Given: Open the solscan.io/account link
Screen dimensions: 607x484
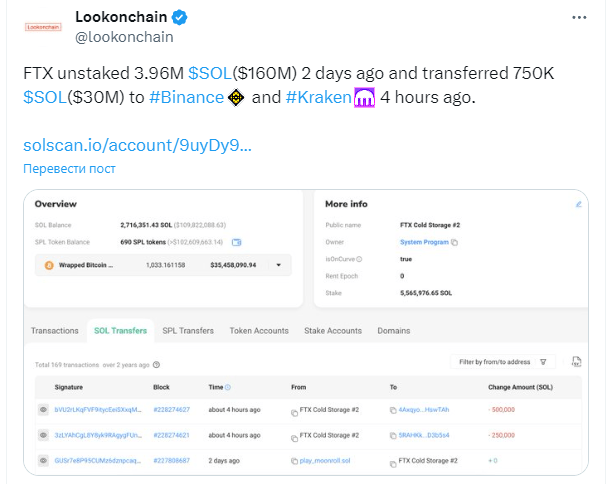Looking at the screenshot, I should [x=137, y=145].
